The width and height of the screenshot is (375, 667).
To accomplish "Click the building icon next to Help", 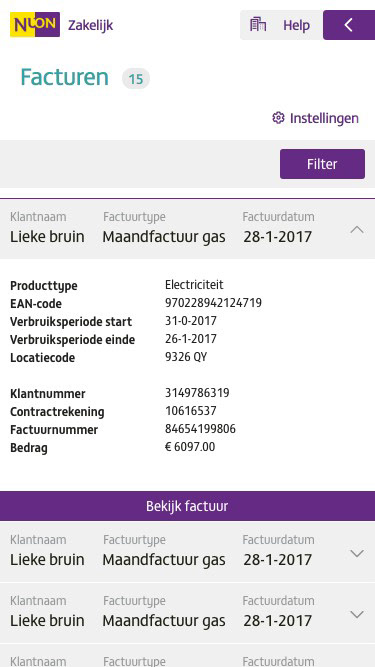I will [x=258, y=25].
